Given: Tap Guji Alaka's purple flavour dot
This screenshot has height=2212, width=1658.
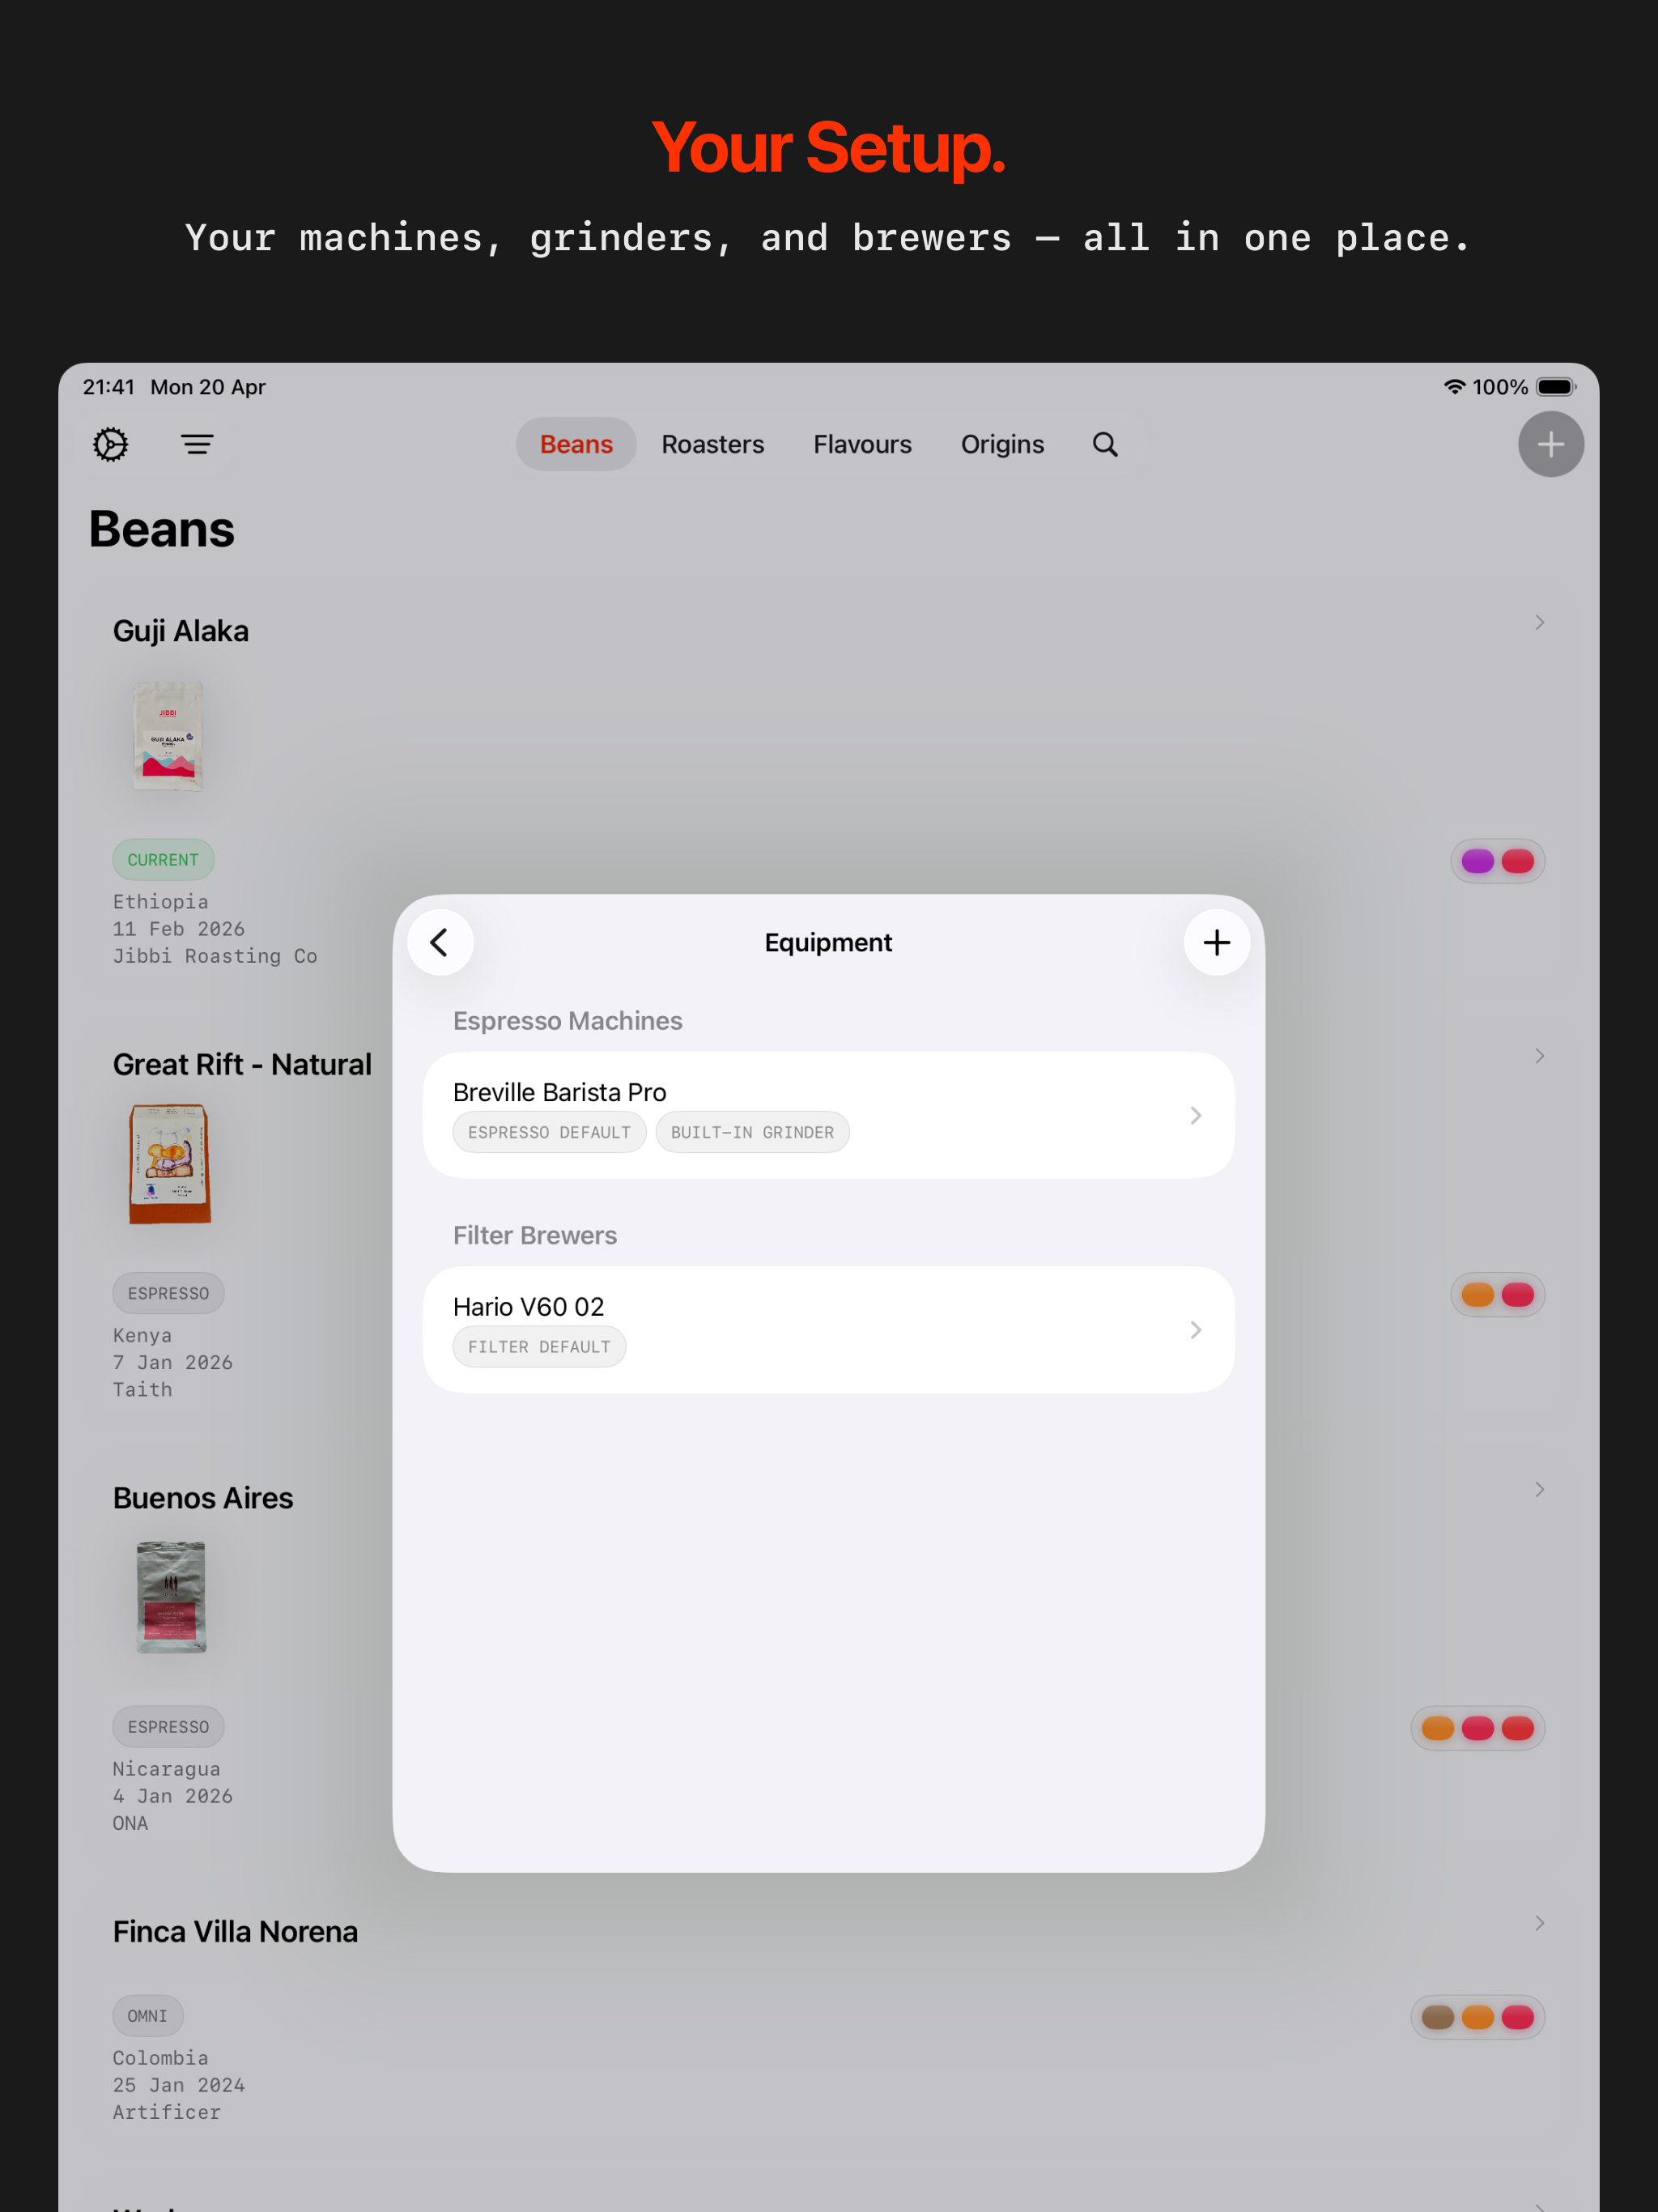Looking at the screenshot, I should pos(1477,861).
